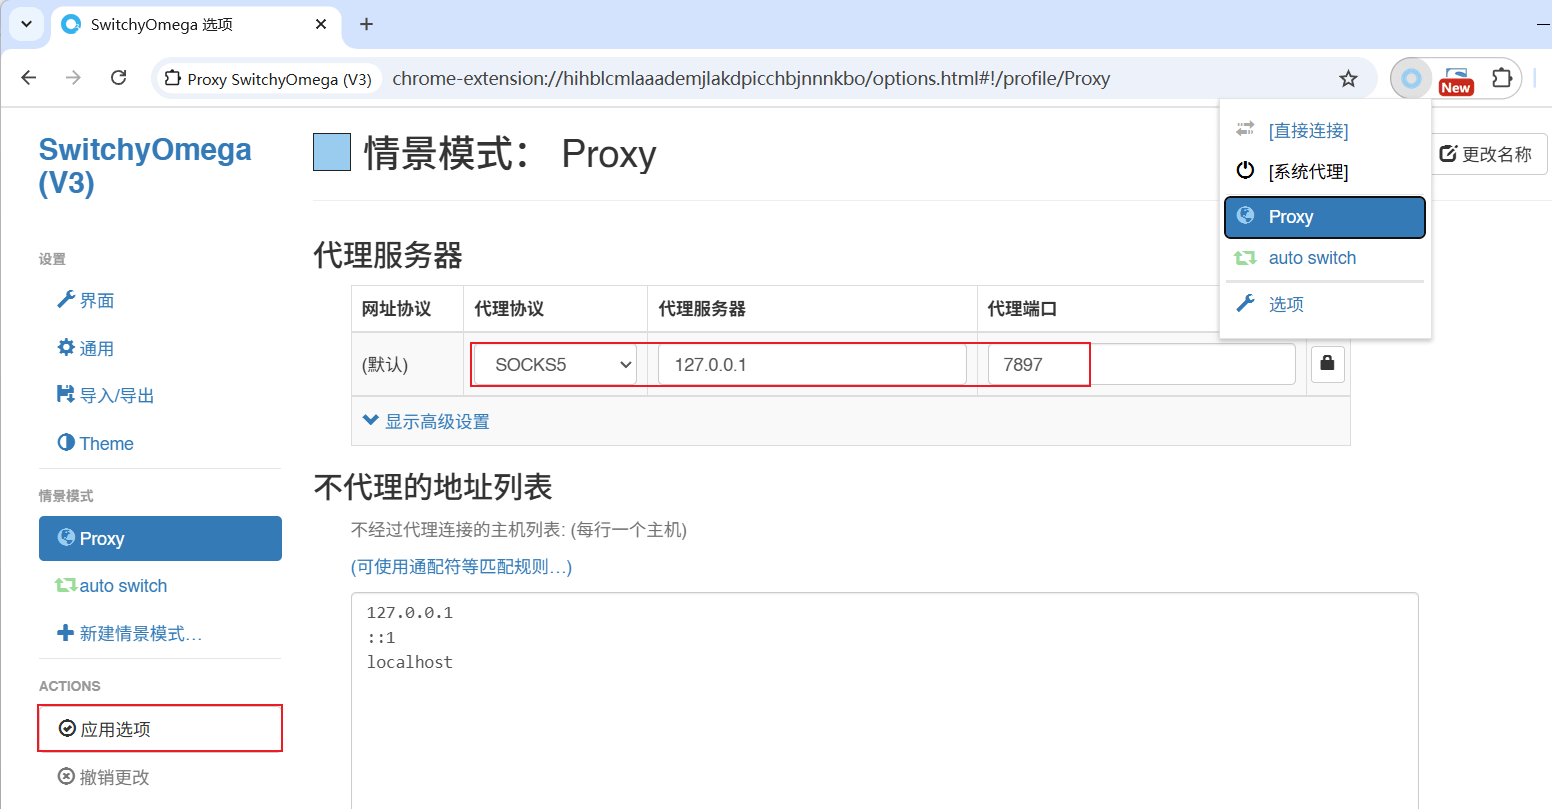Viewport: 1552px width, 809px height.
Task: Open the Chrome extensions puzzle icon
Action: pos(1501,78)
